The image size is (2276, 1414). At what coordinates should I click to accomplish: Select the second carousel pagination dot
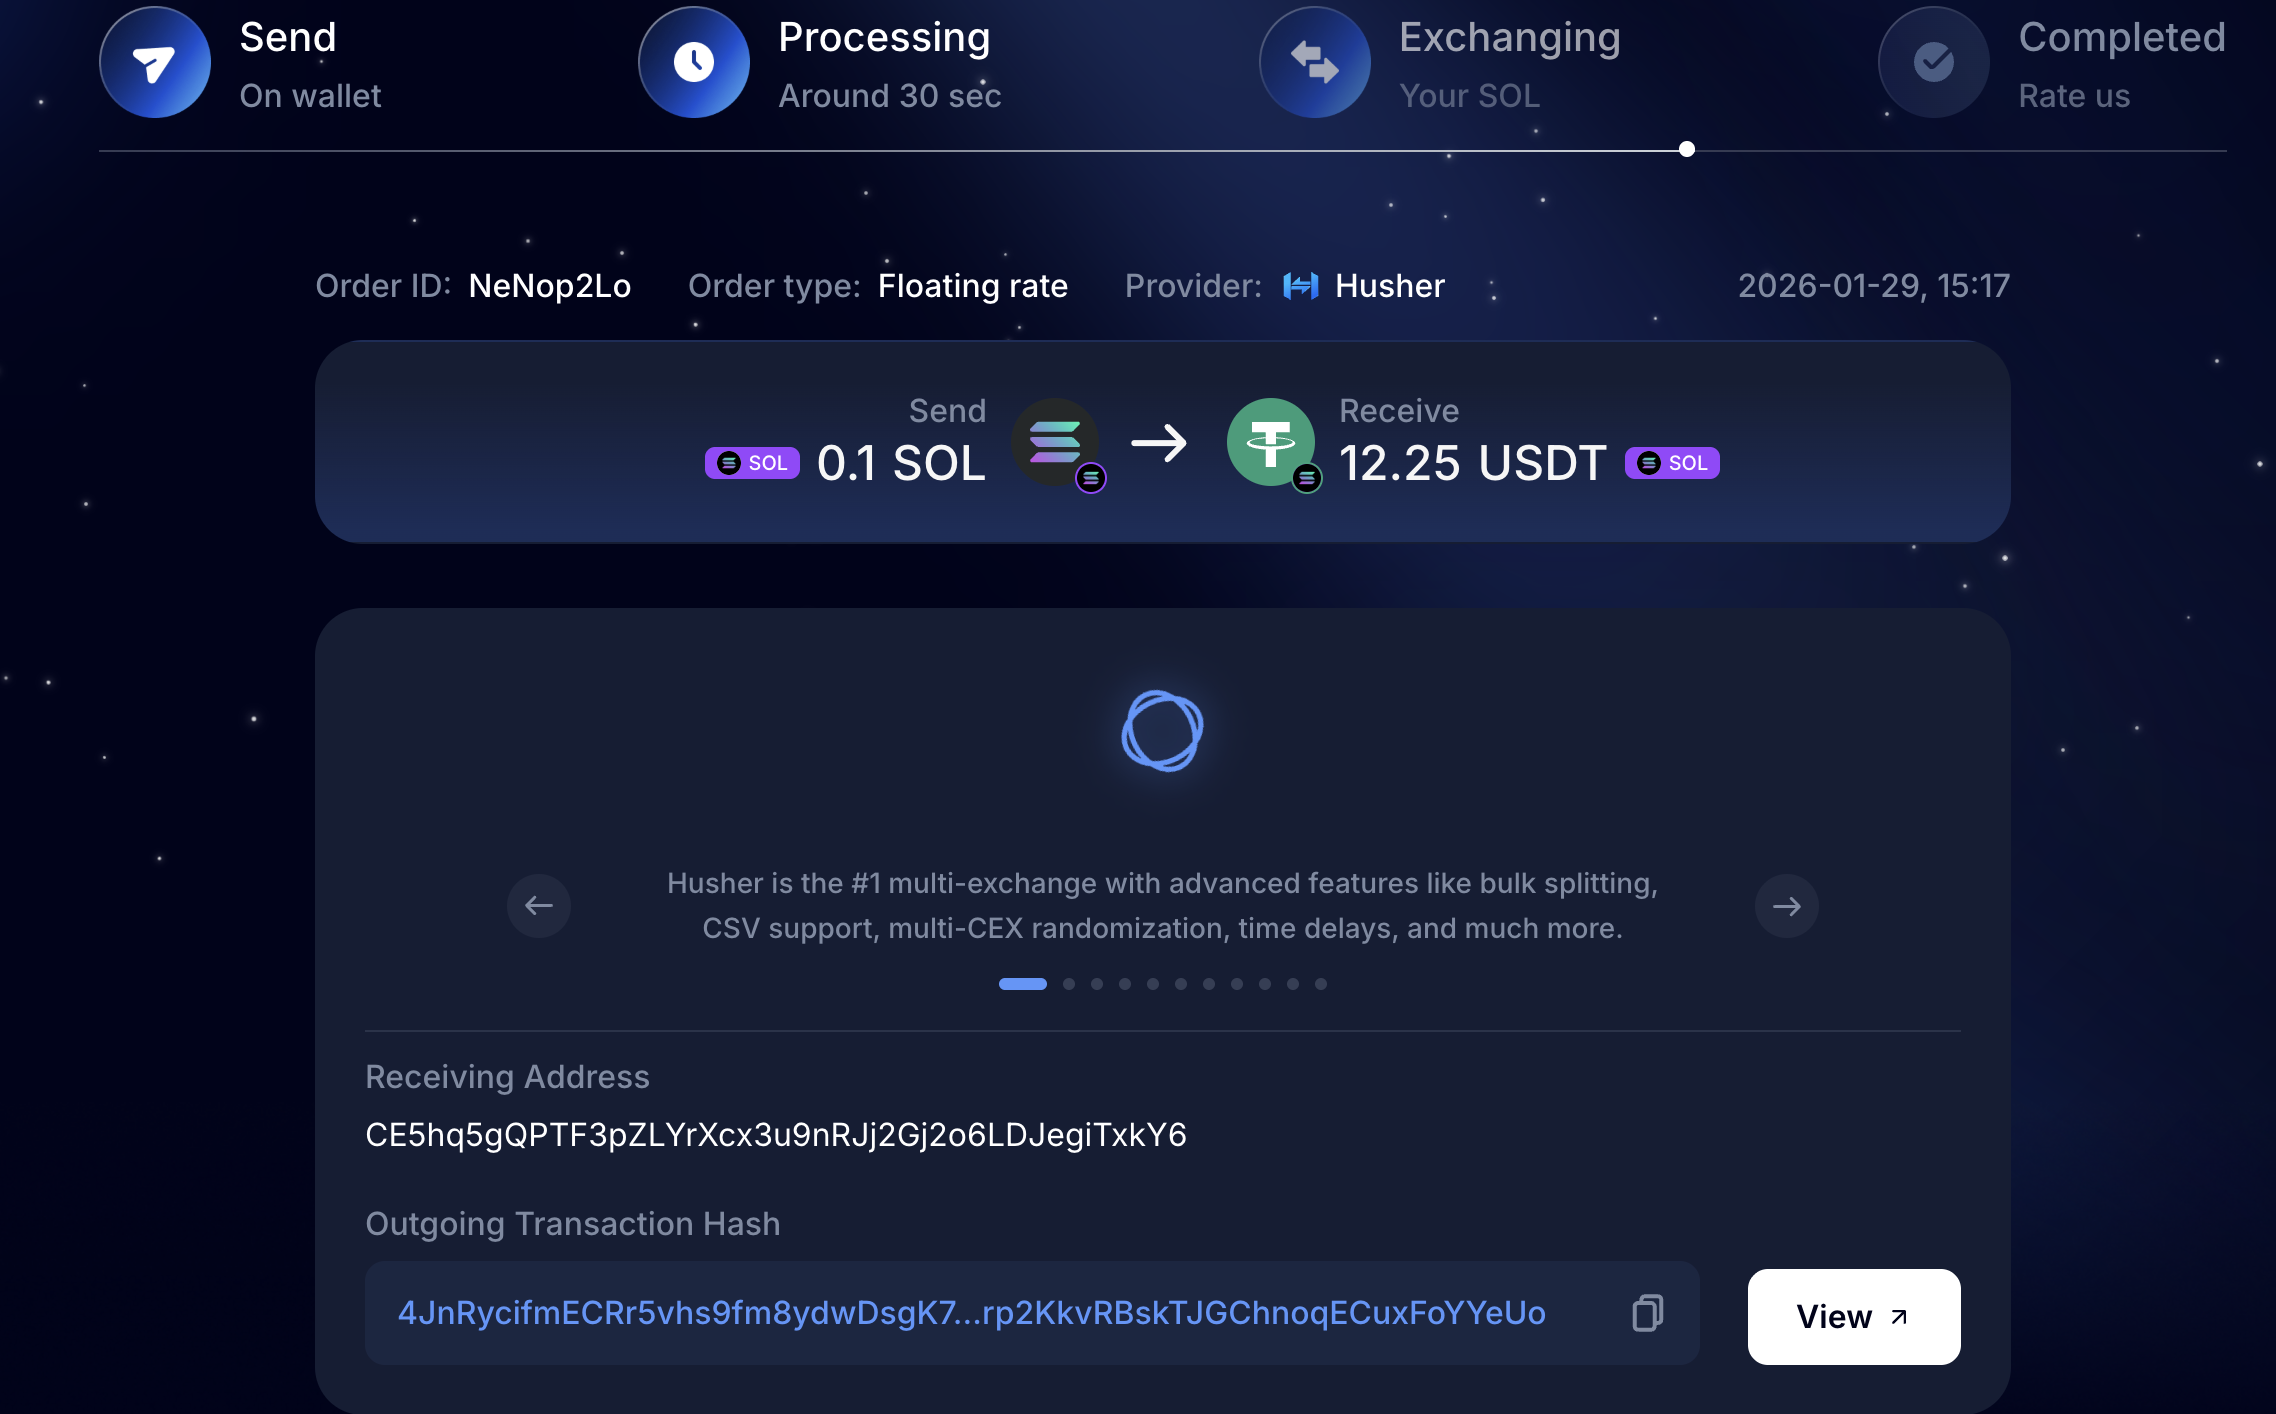click(1069, 984)
